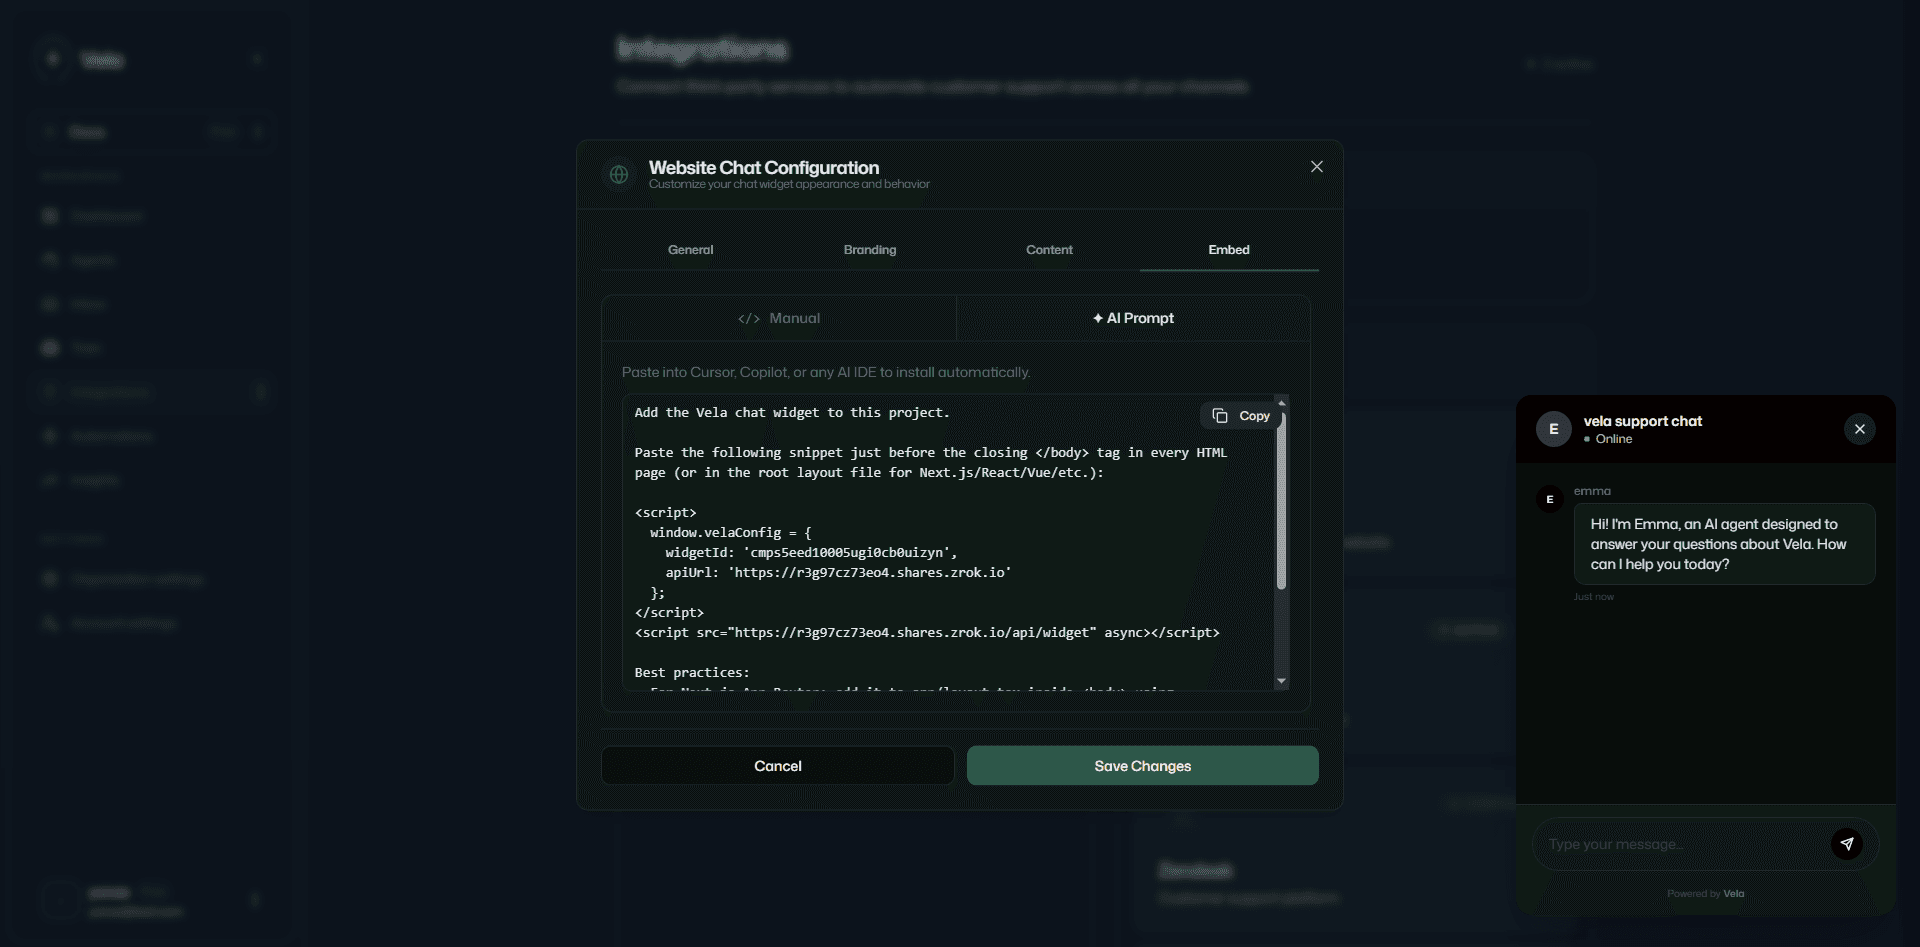The height and width of the screenshot is (947, 1920).
Task: Click the emma sender name label
Action: pos(1592,491)
